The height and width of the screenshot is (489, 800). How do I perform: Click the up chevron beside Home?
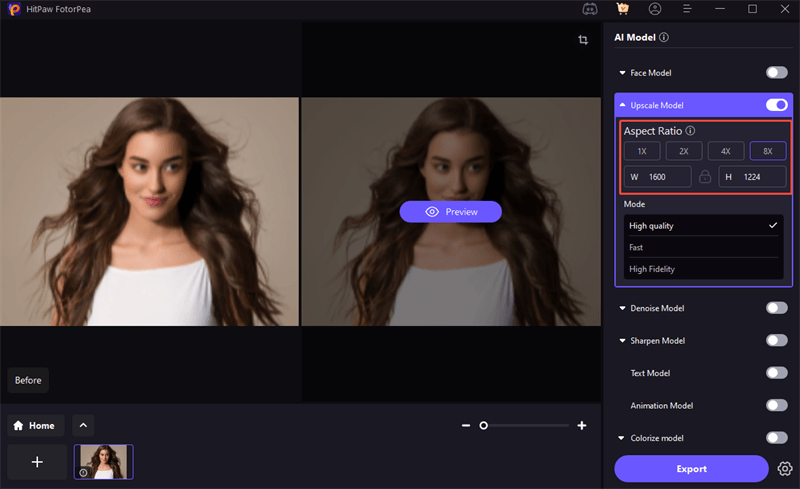(x=83, y=425)
